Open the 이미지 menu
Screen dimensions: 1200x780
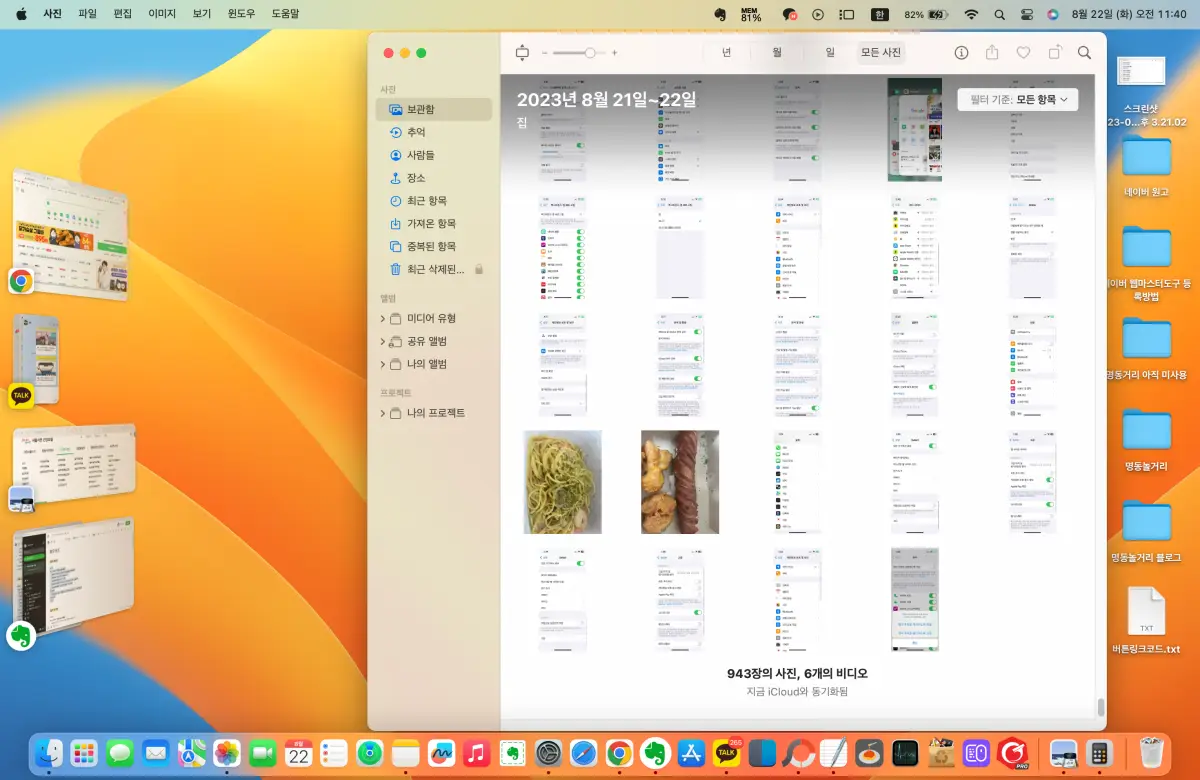162,14
